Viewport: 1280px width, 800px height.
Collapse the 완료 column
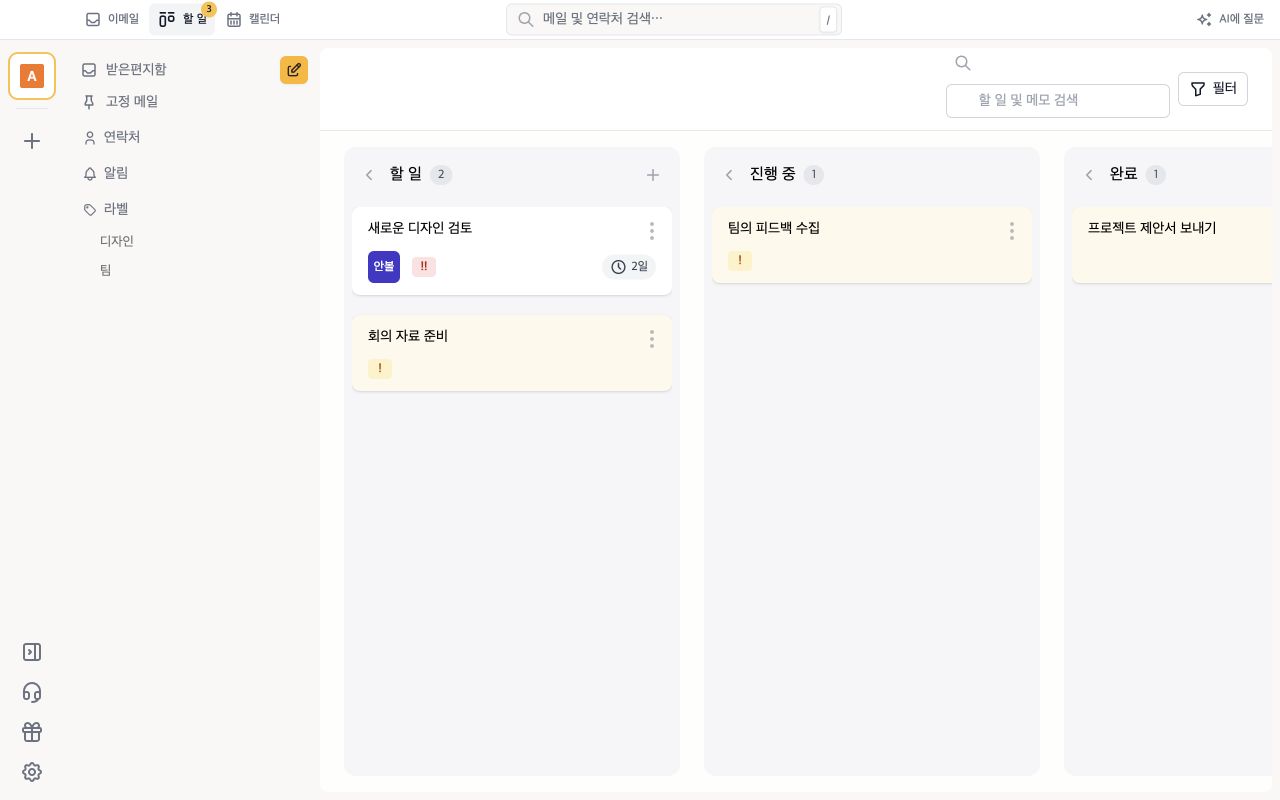click(x=1089, y=175)
